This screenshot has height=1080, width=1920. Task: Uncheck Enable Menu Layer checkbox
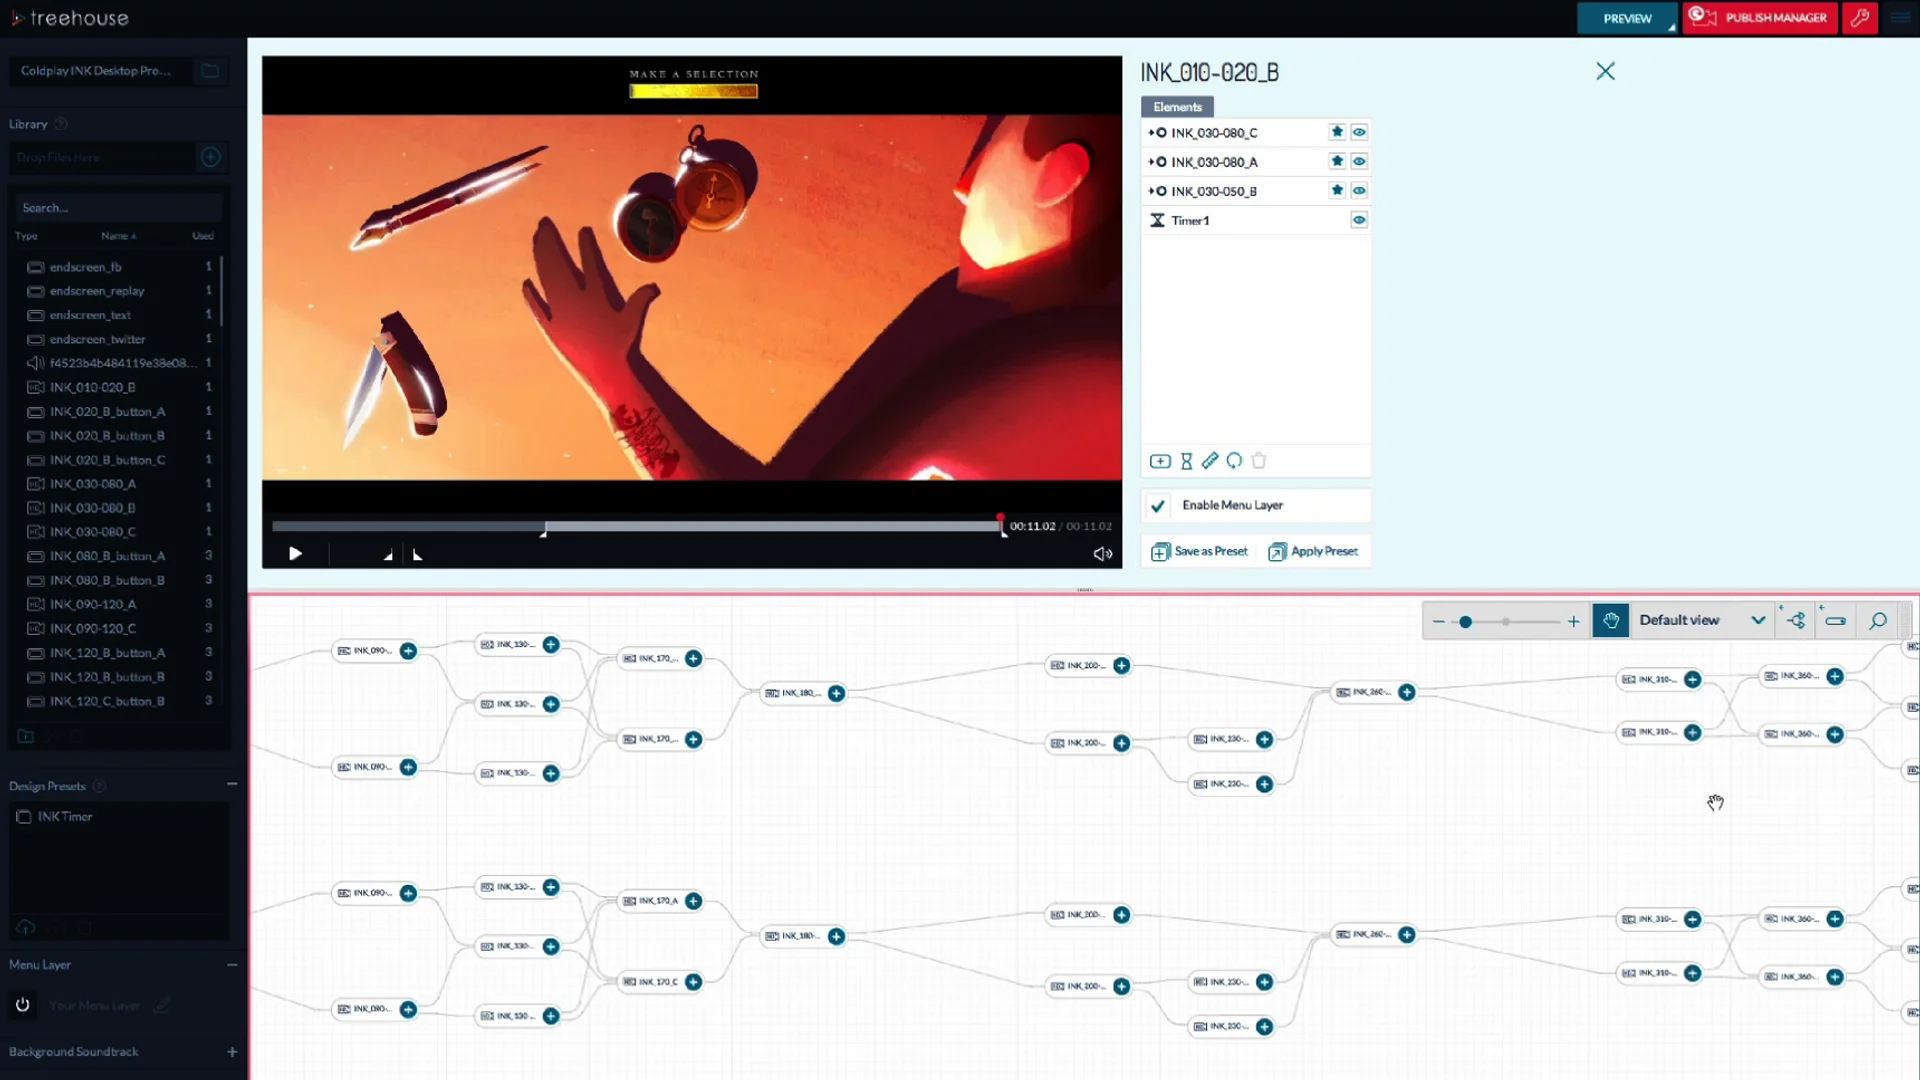(x=1158, y=506)
